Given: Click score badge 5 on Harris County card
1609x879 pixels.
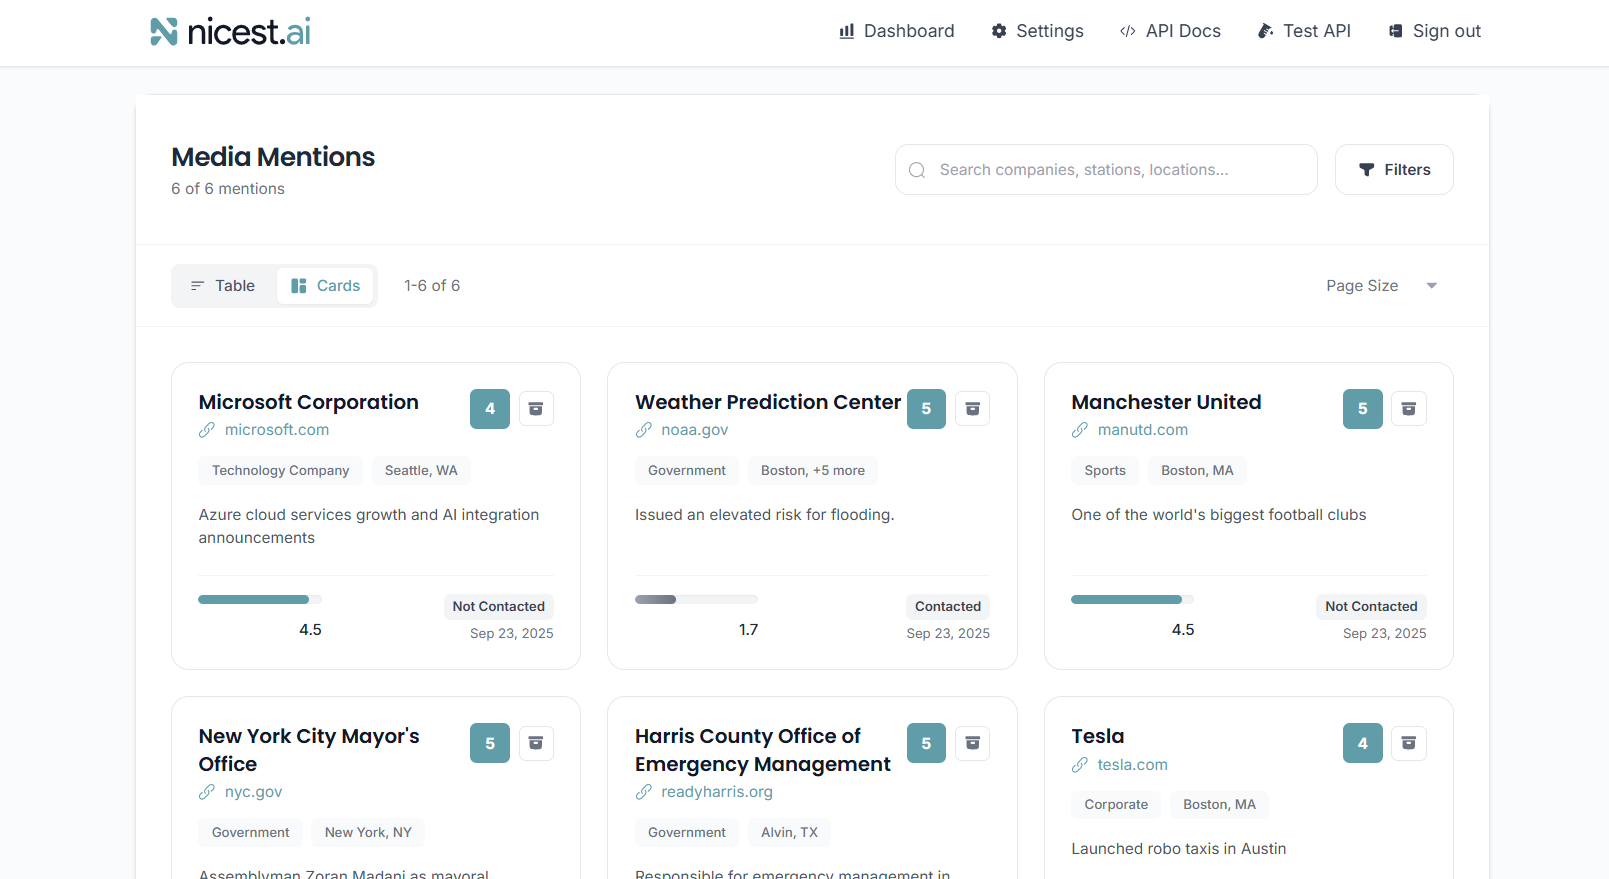Looking at the screenshot, I should [x=926, y=743].
